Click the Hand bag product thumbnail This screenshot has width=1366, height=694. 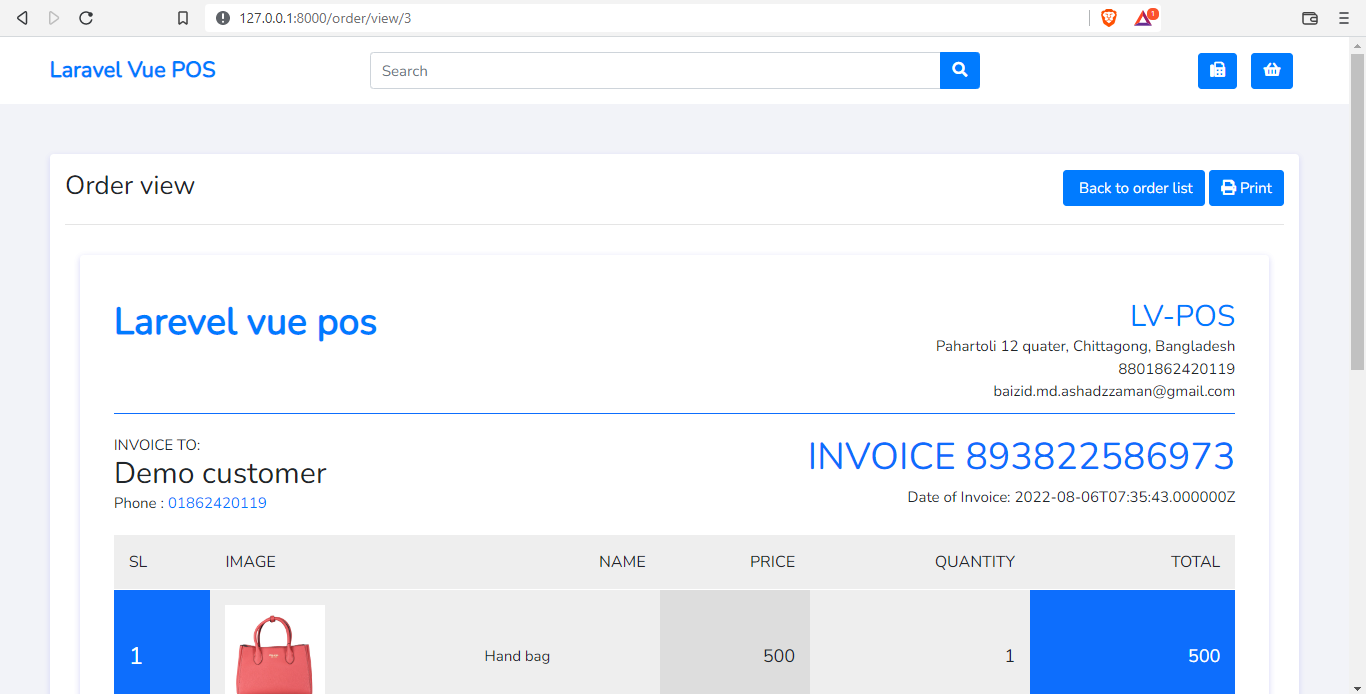(275, 649)
